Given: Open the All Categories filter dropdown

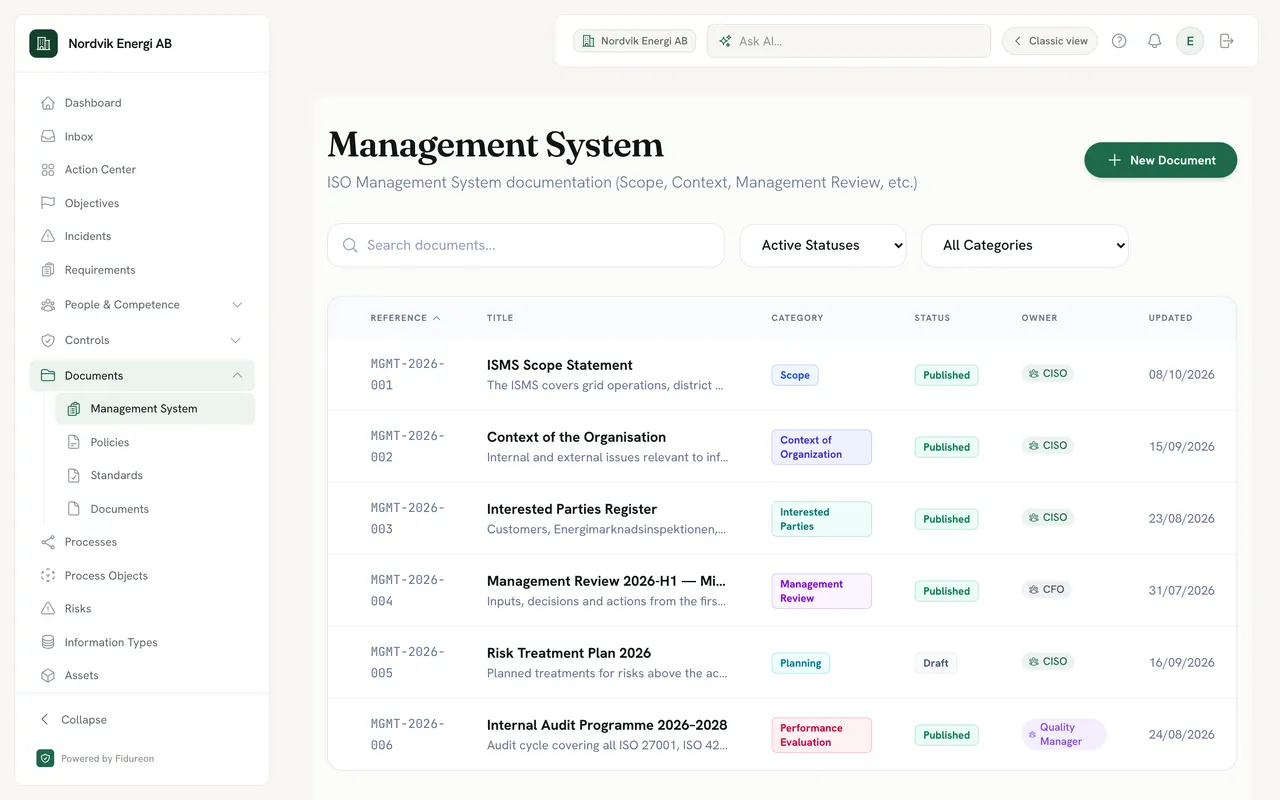Looking at the screenshot, I should click(1025, 245).
